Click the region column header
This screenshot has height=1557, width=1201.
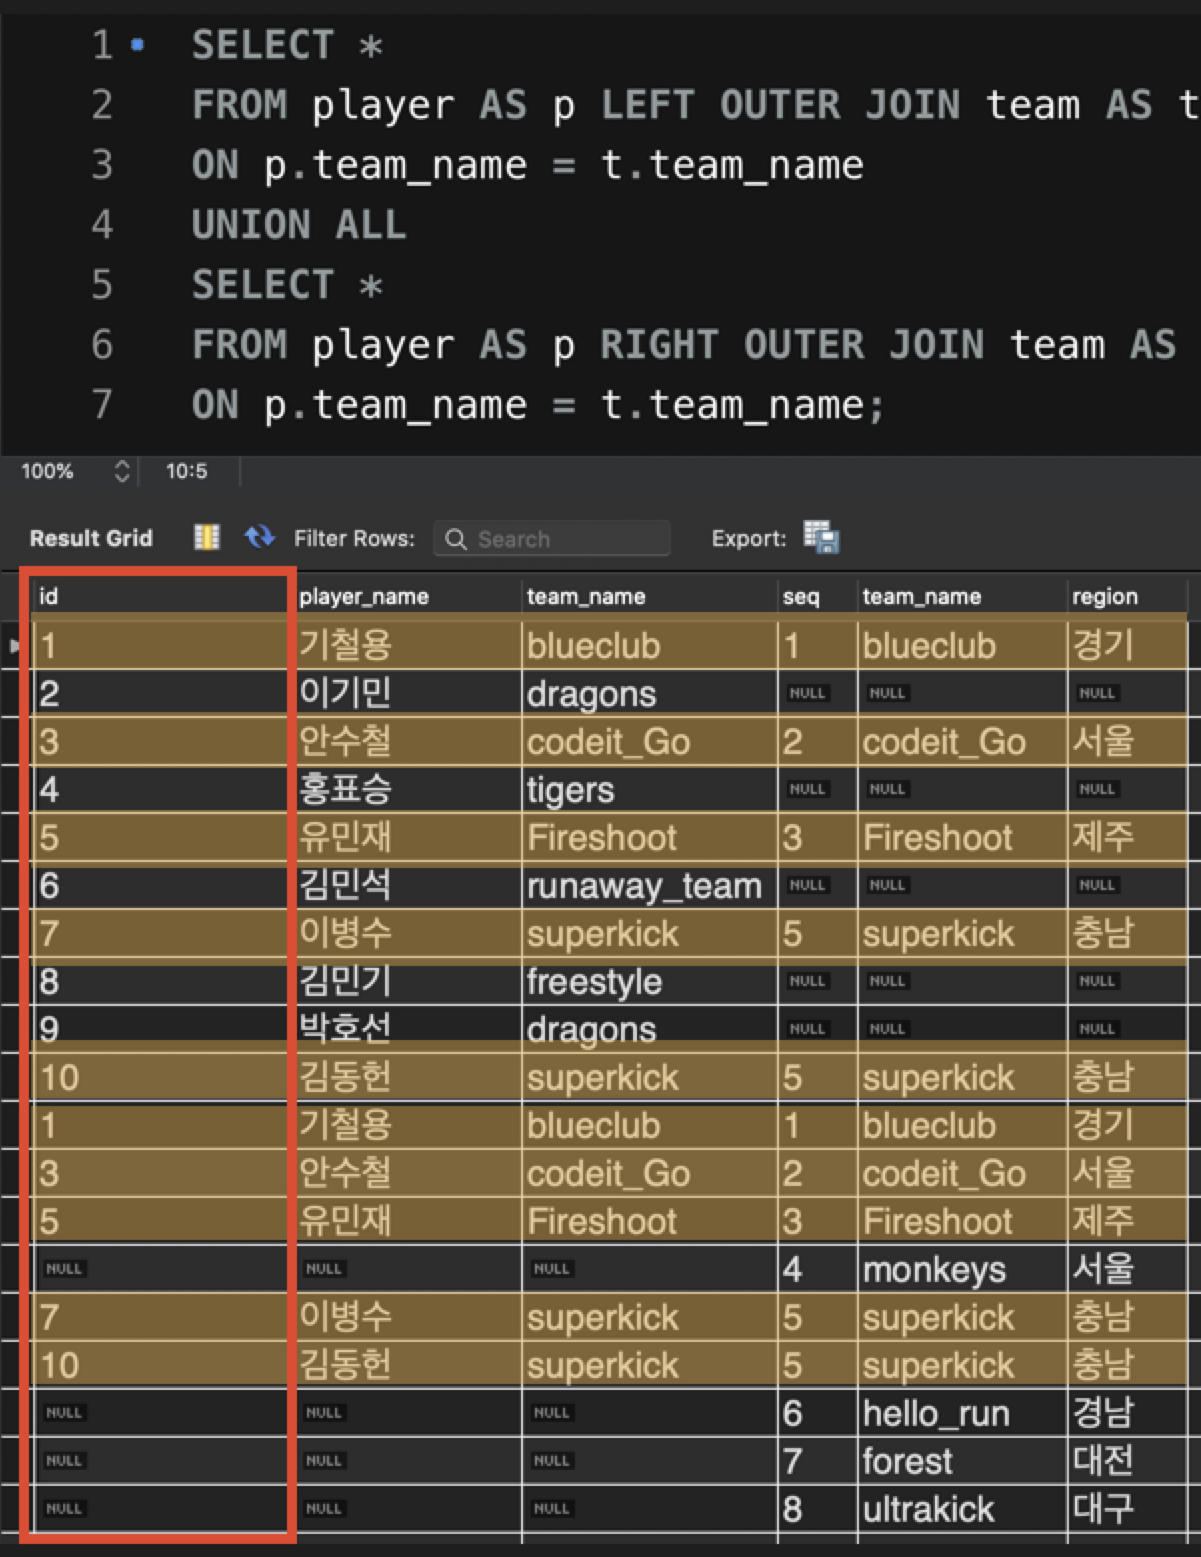(1127, 596)
